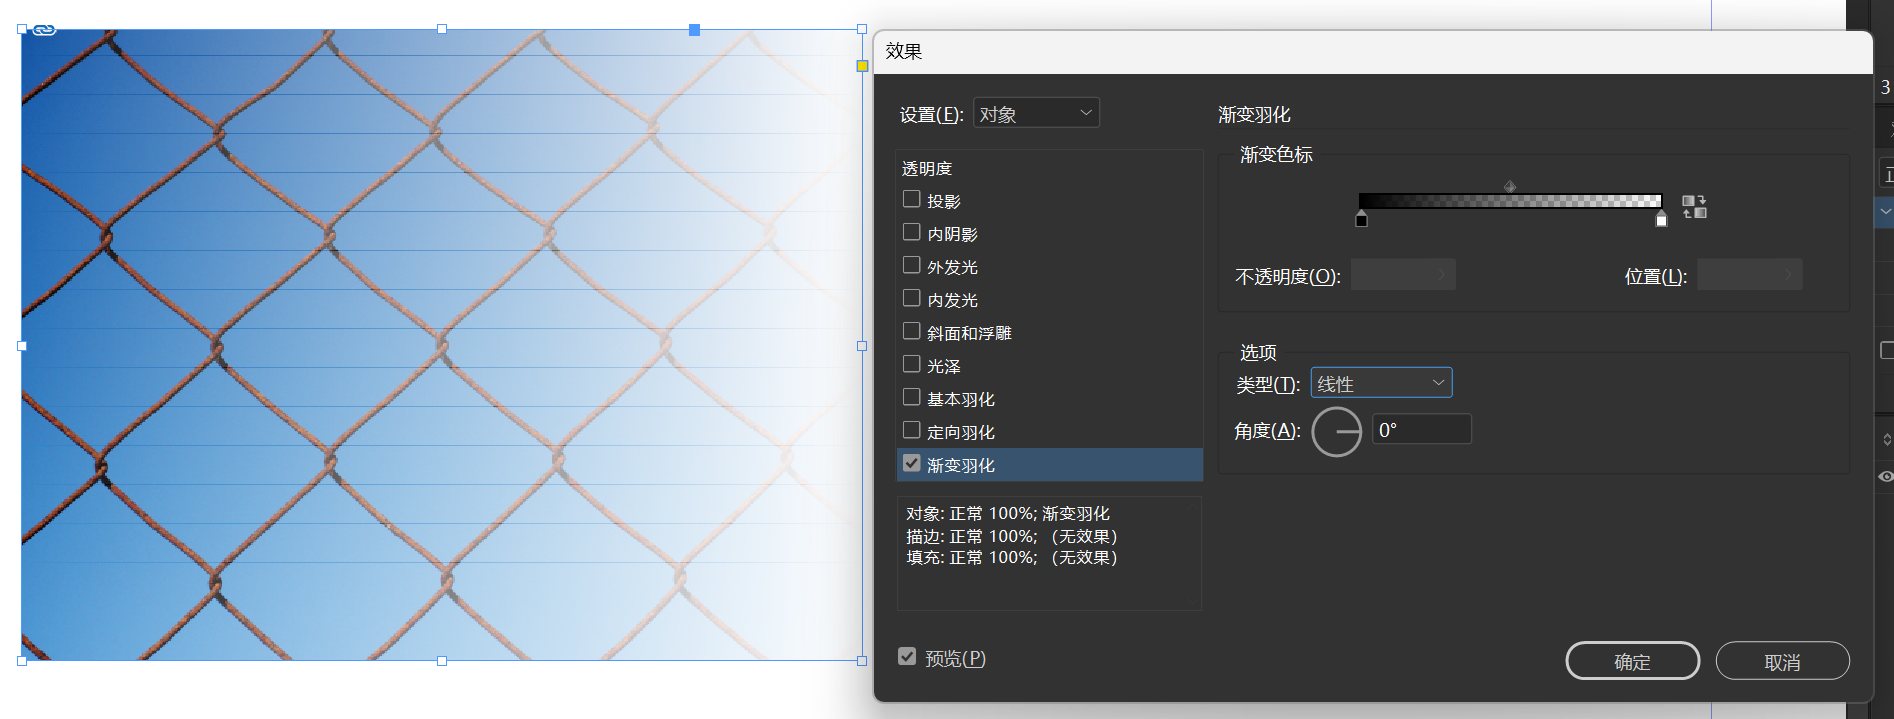The width and height of the screenshot is (1894, 719).
Task: Select the 定向羽化 effect label
Action: (x=960, y=432)
